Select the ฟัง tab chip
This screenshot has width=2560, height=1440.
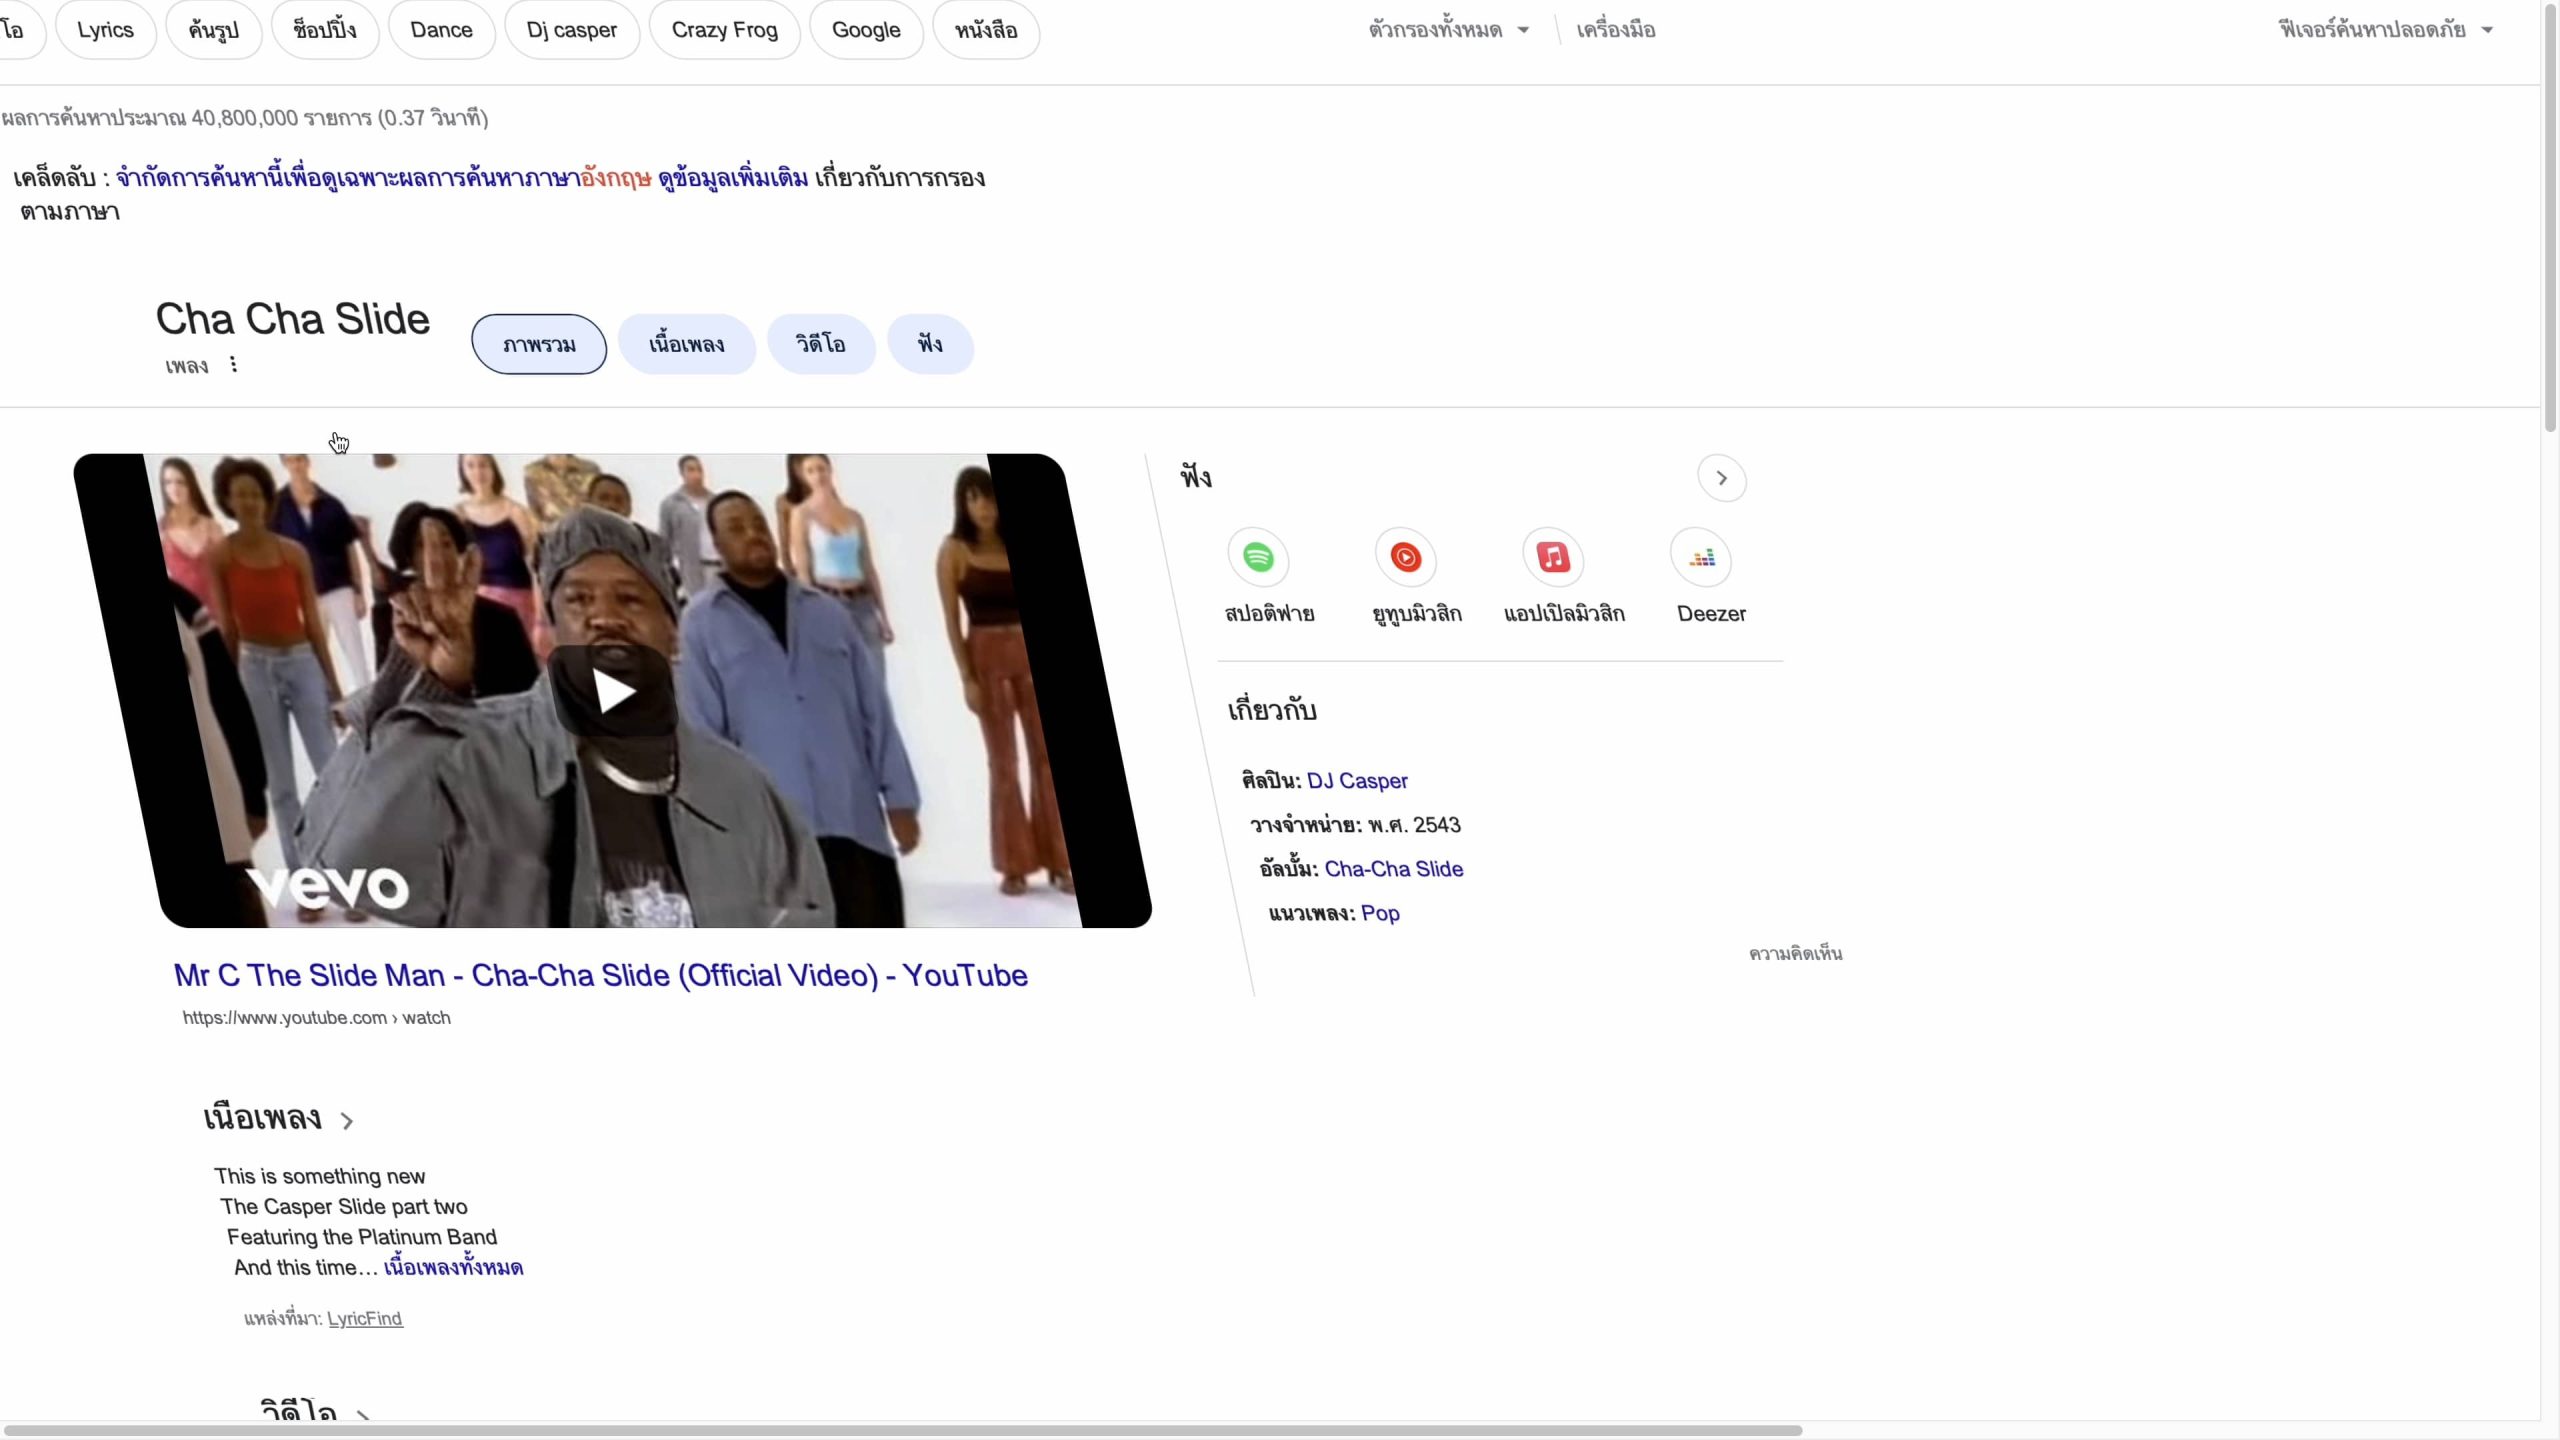click(x=930, y=345)
